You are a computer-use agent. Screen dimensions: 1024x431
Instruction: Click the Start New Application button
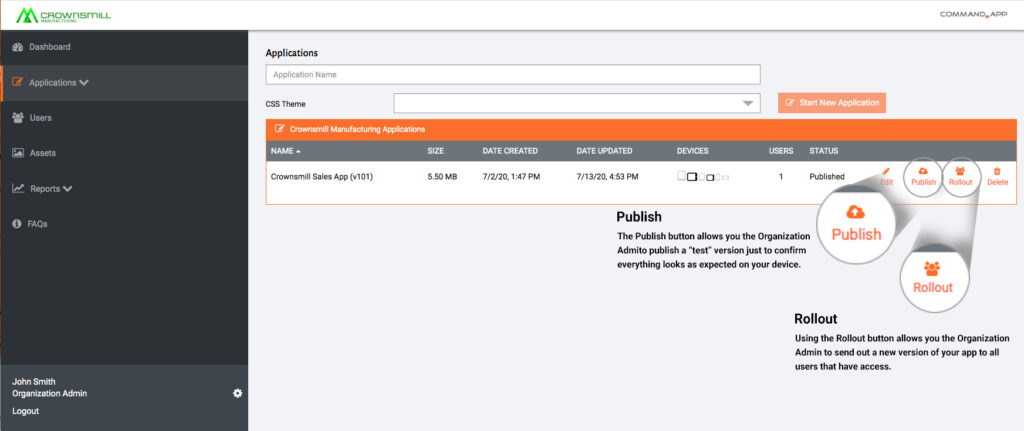832,103
